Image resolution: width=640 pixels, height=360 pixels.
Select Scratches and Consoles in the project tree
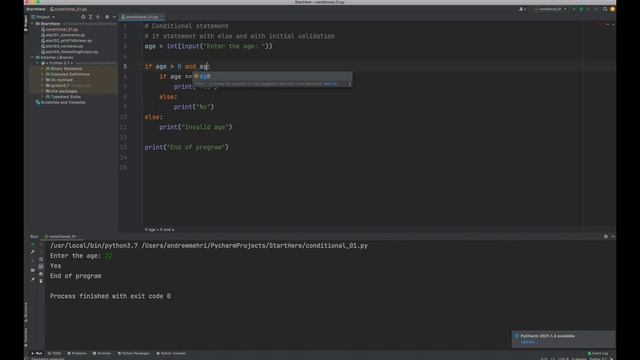tap(63, 102)
